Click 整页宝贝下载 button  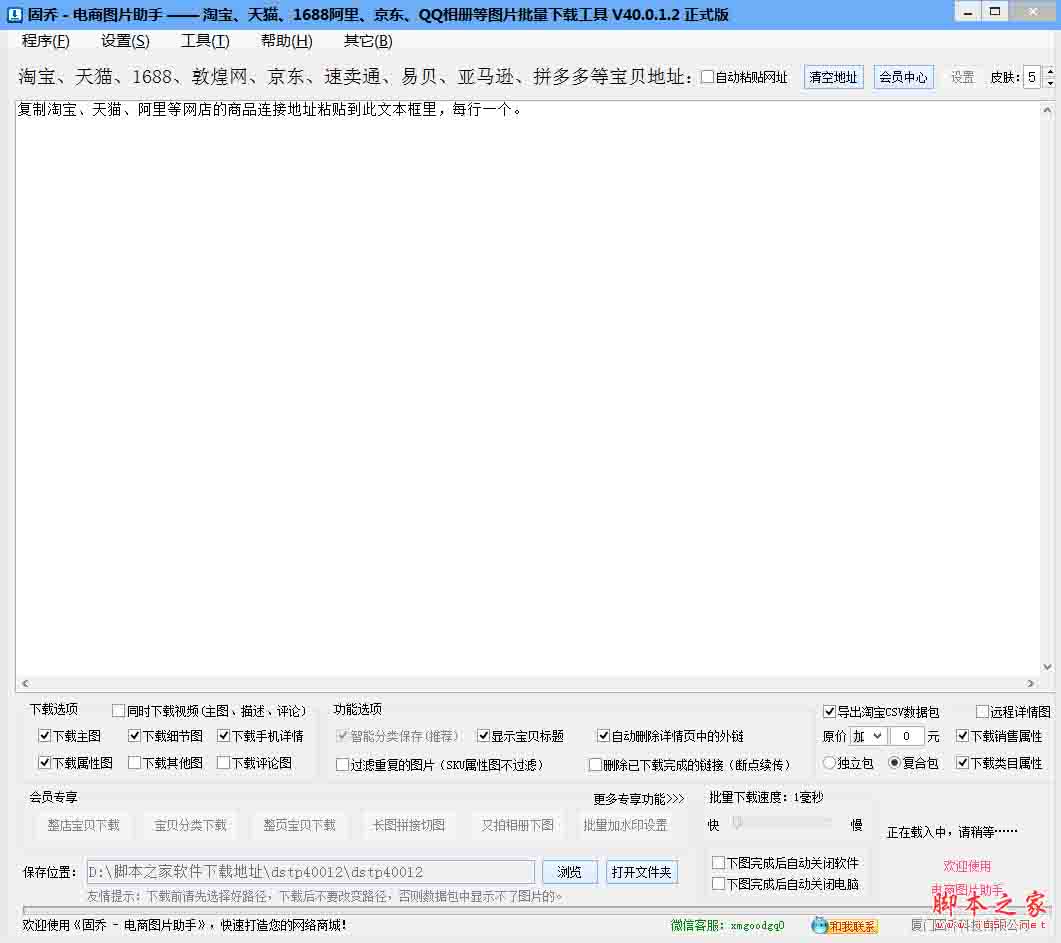[299, 825]
